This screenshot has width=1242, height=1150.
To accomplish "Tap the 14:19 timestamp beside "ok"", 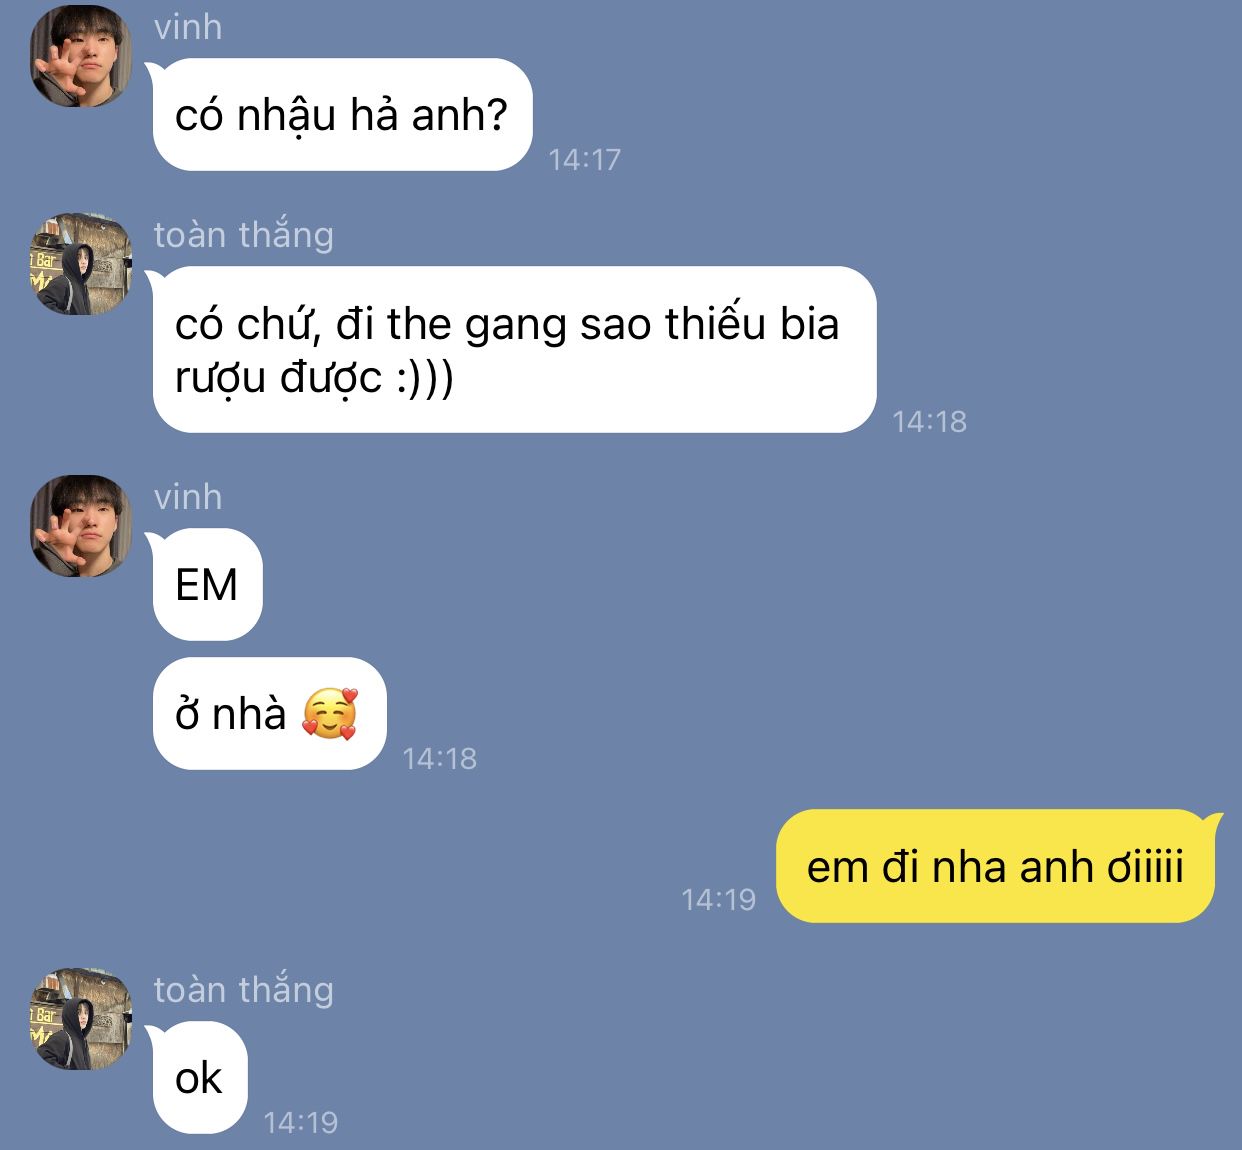I will [301, 1122].
